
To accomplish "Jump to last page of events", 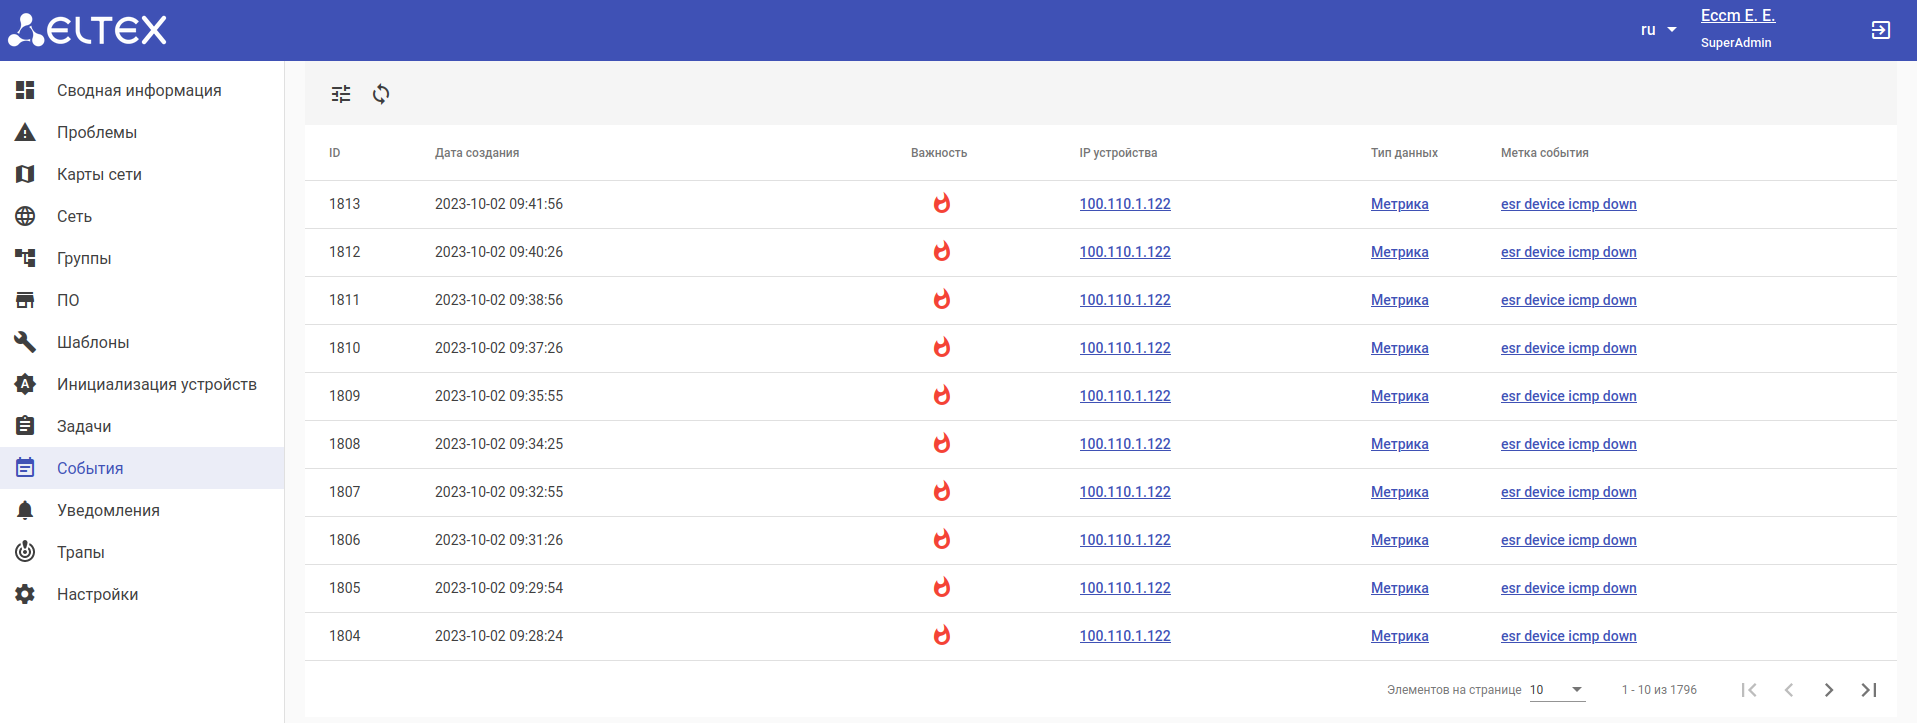I will [1868, 690].
